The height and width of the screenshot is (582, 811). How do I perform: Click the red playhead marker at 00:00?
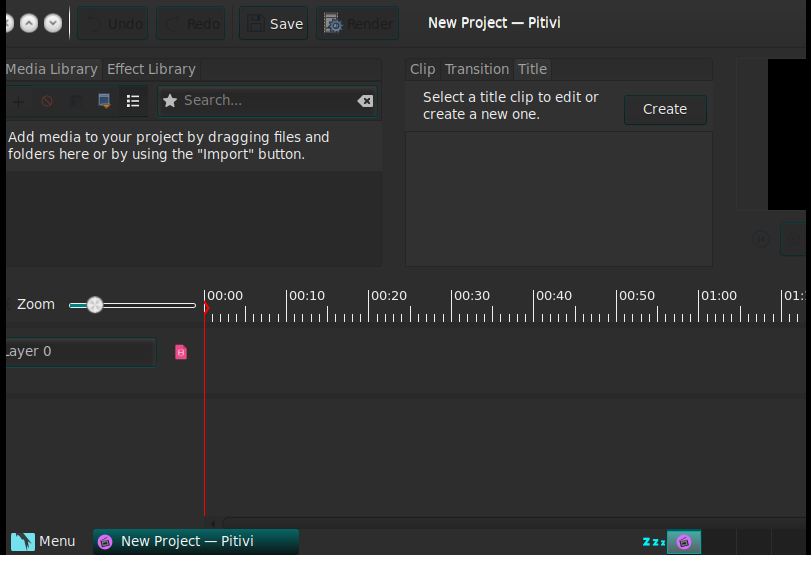[206, 308]
